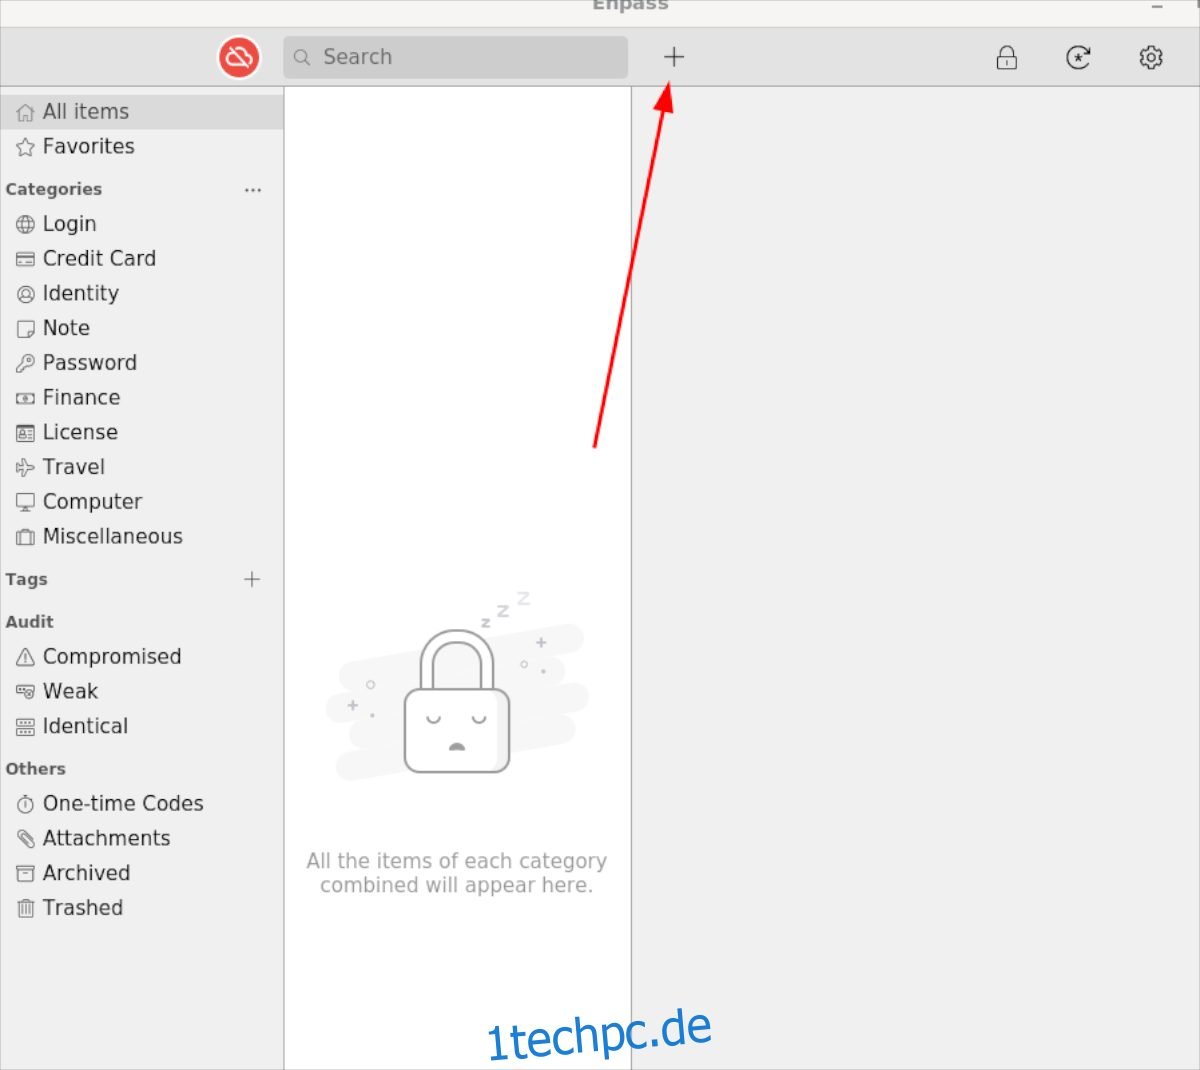Select the Credit Card category

(x=142, y=259)
